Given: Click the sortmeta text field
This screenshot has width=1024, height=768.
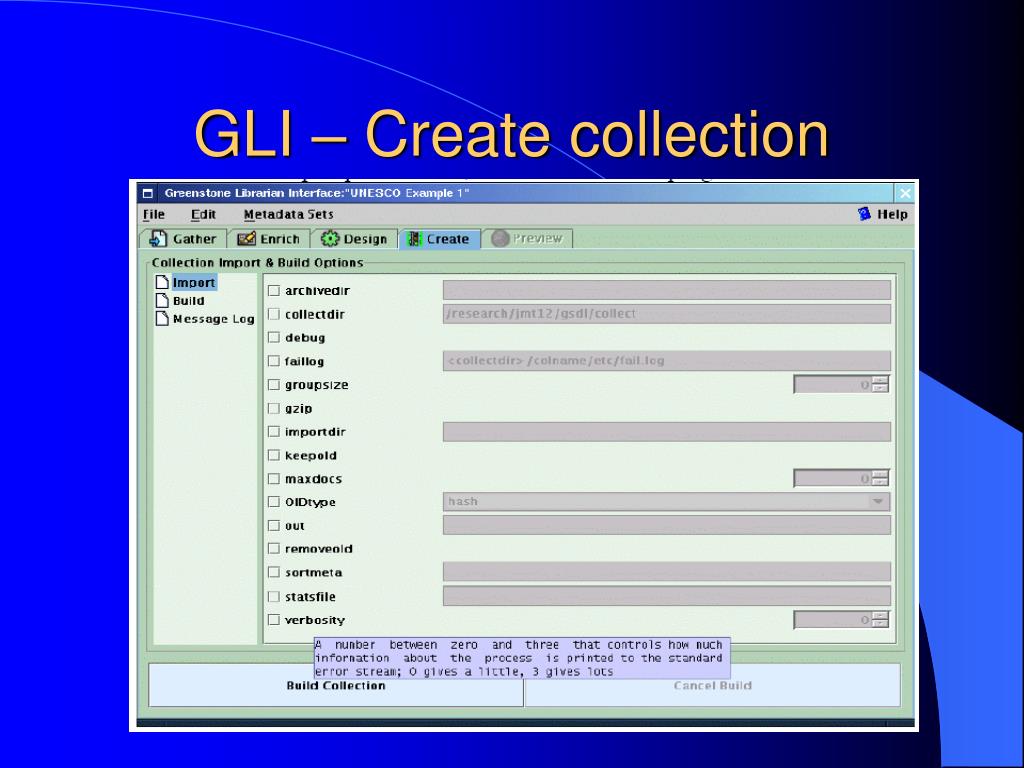Looking at the screenshot, I should 667,572.
